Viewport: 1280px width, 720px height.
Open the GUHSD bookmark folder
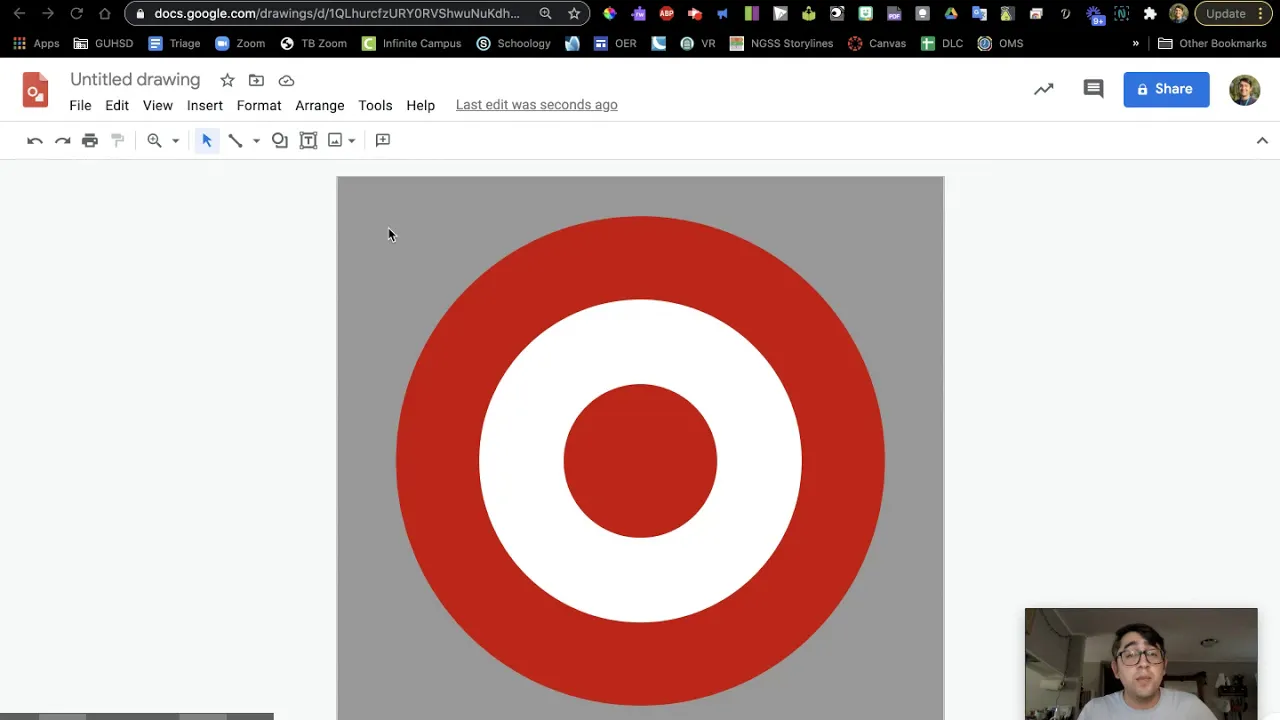click(x=103, y=44)
